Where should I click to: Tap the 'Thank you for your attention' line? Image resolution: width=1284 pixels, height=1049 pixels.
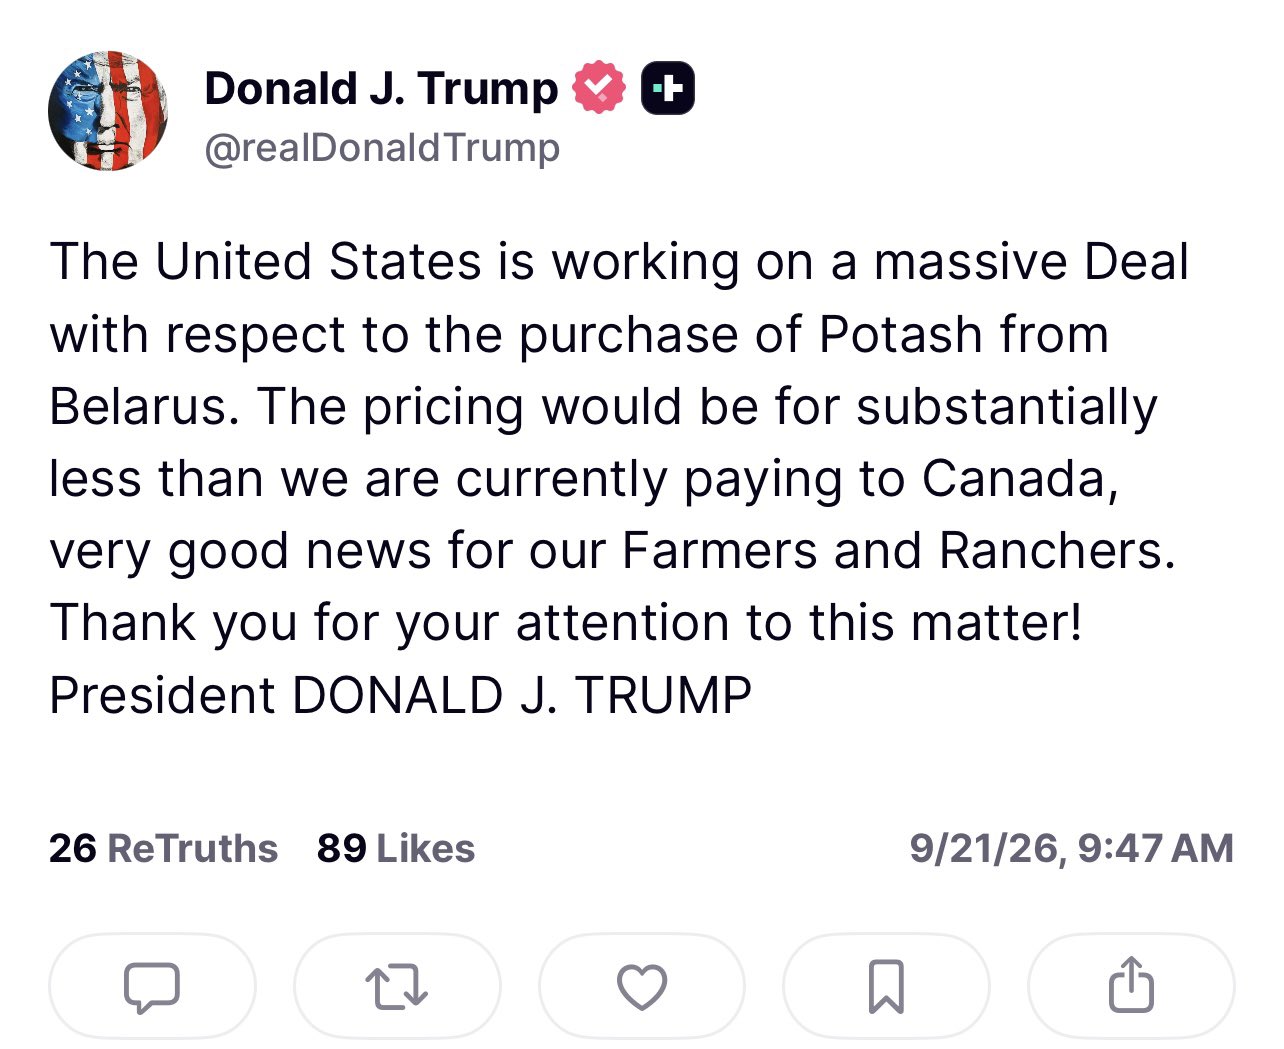pyautogui.click(x=566, y=623)
